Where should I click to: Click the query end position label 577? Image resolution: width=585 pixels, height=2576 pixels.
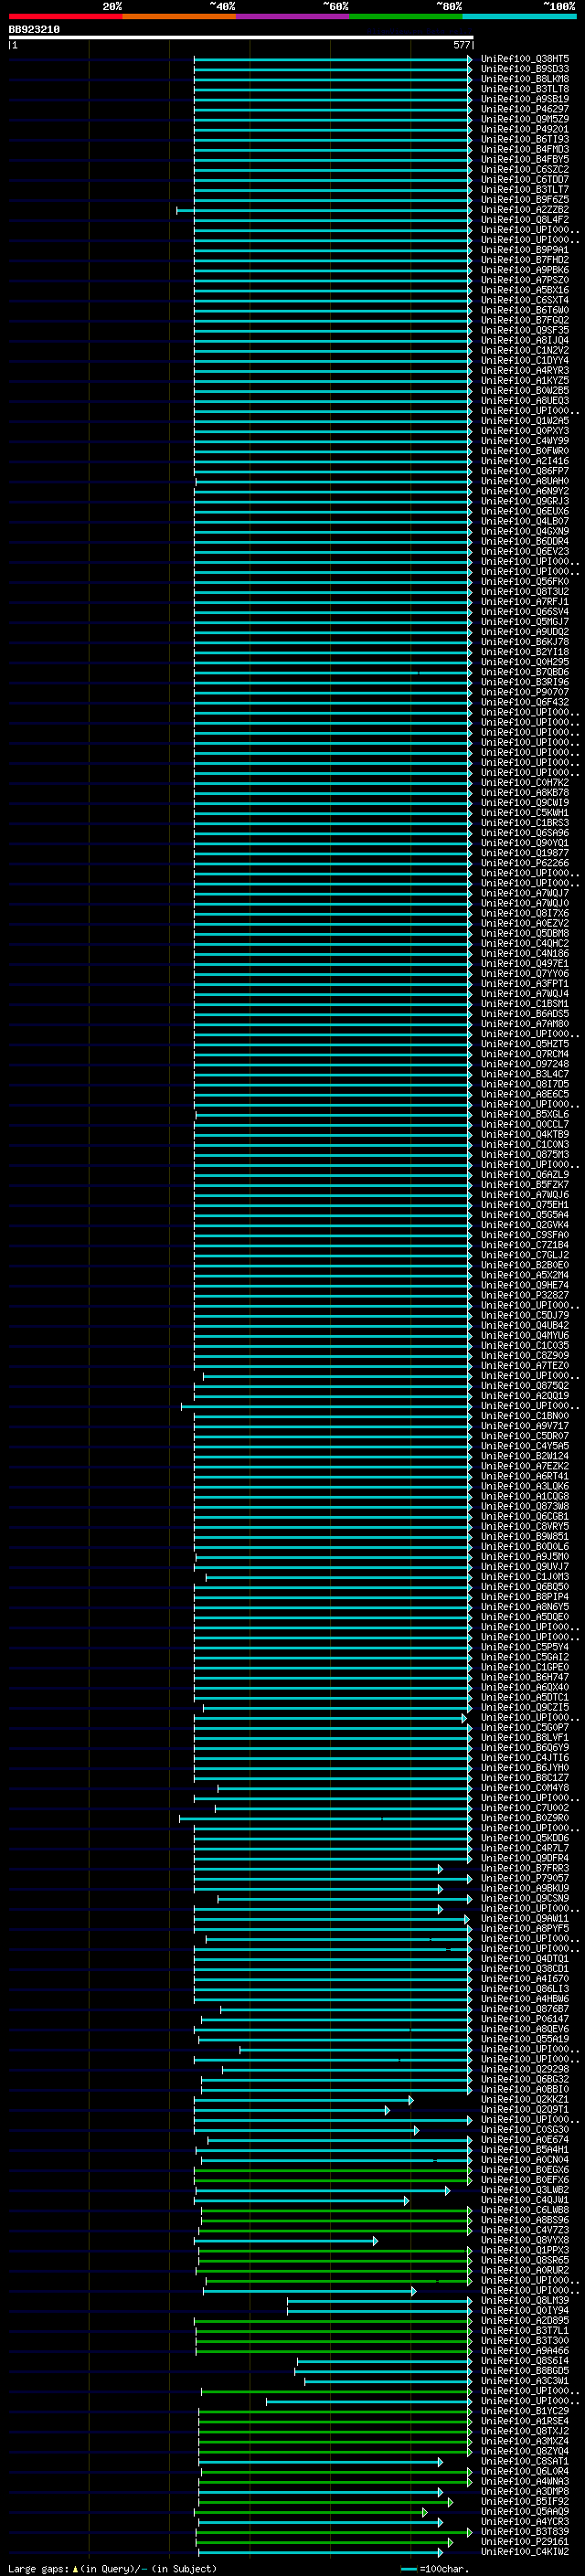461,45
